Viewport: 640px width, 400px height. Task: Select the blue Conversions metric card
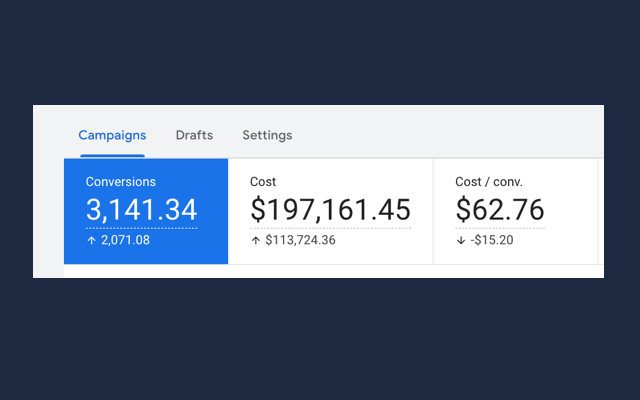click(x=146, y=211)
